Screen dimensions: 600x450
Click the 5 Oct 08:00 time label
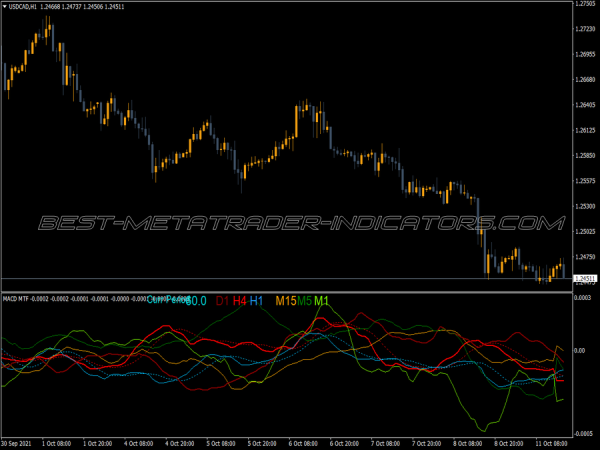click(221, 443)
